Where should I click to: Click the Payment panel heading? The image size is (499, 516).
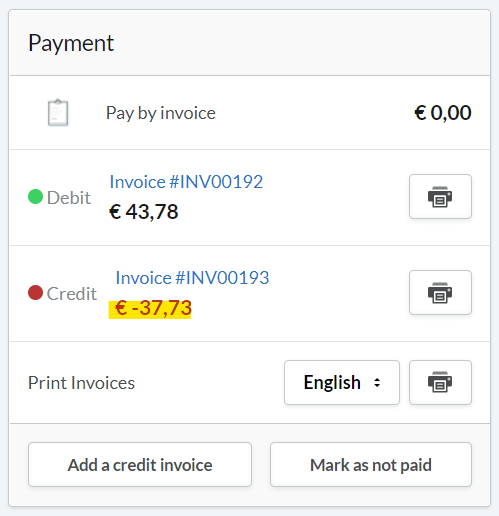pyautogui.click(x=71, y=43)
